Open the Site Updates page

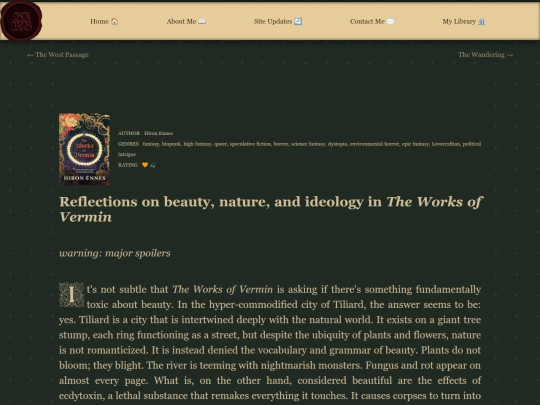pos(278,21)
